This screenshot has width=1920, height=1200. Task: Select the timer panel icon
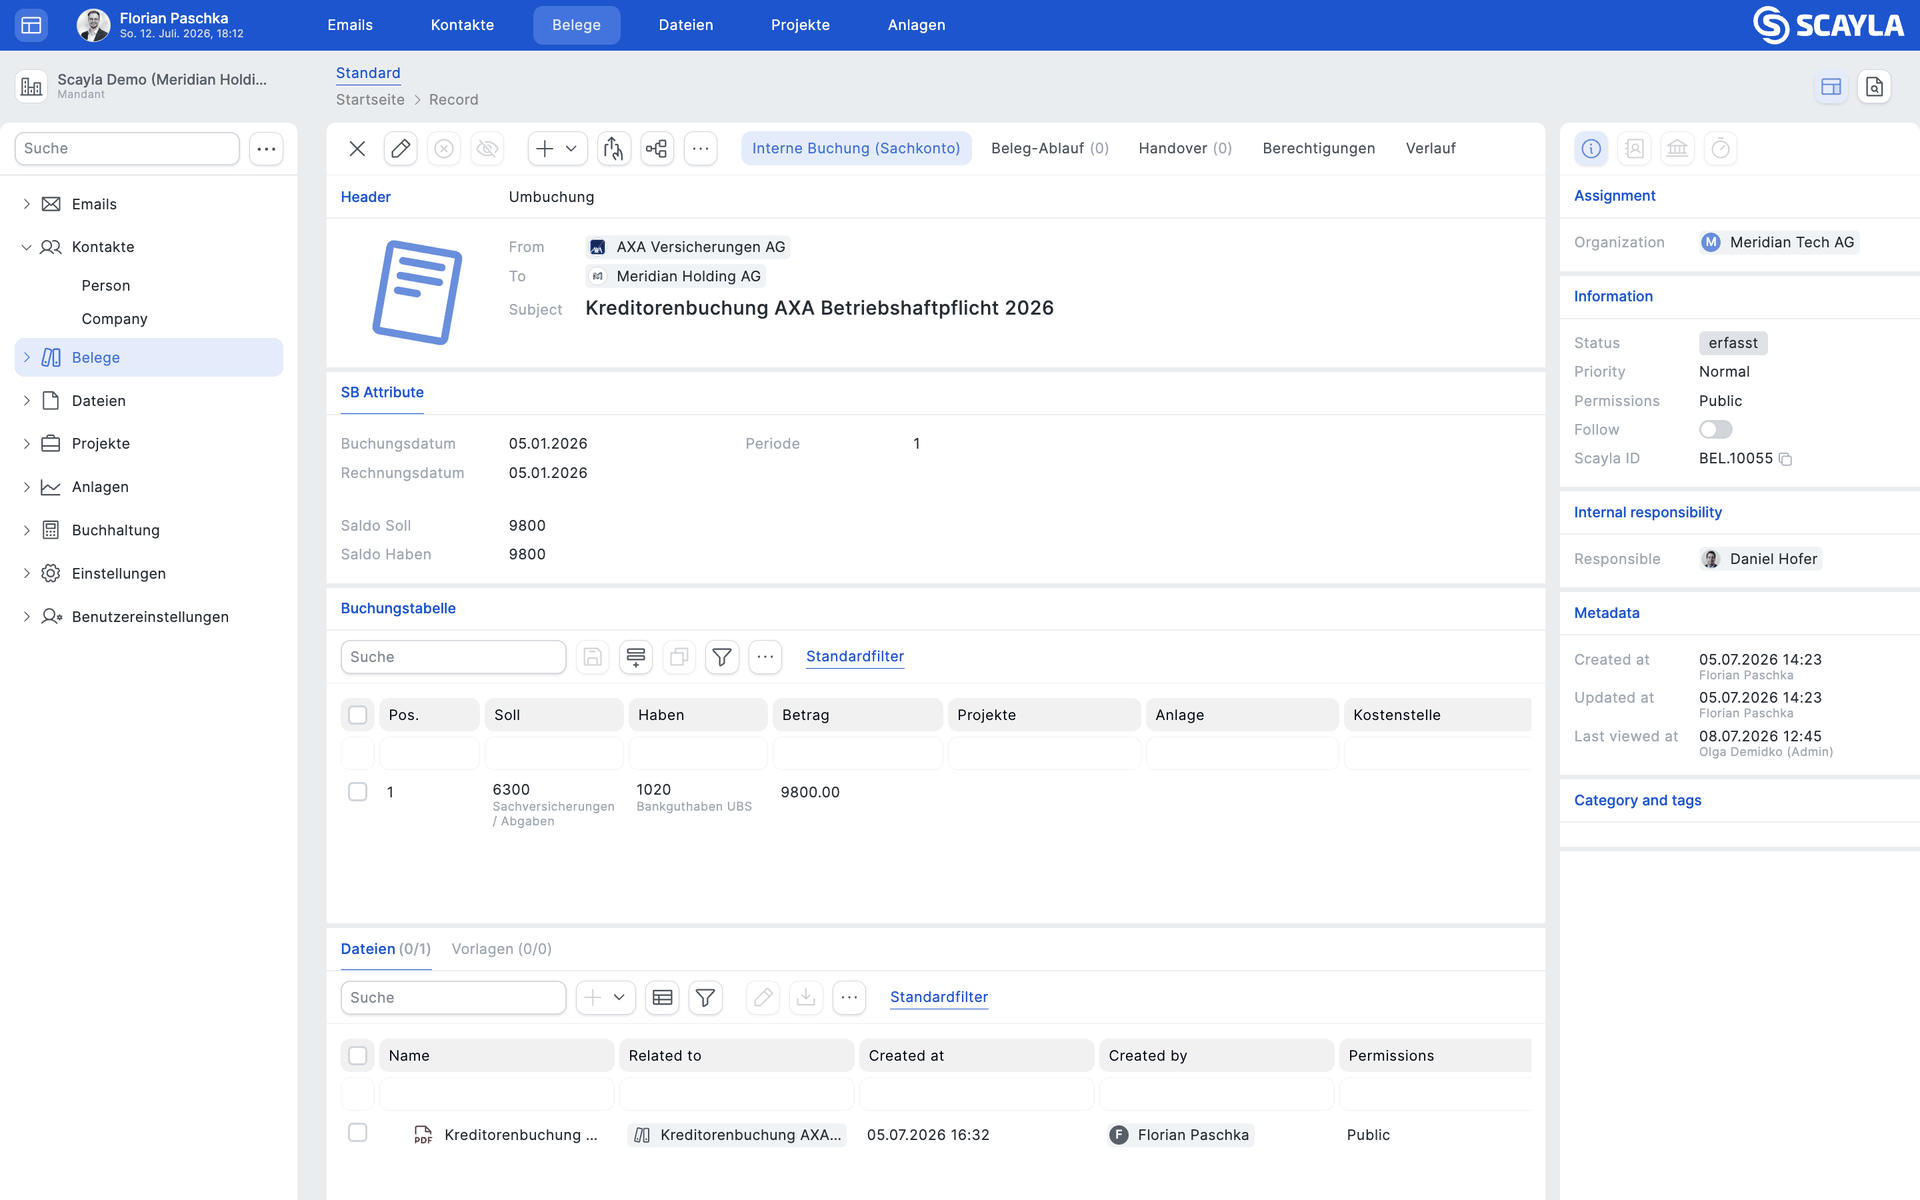pyautogui.click(x=1720, y=149)
